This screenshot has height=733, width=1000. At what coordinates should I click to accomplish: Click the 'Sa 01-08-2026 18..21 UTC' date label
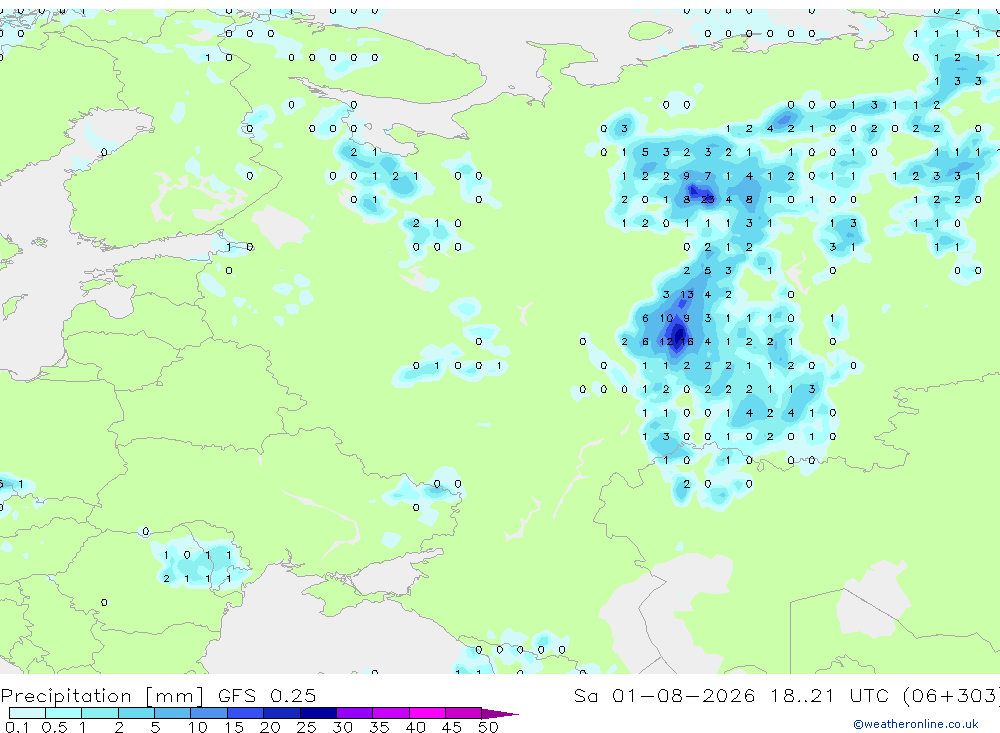coord(731,695)
